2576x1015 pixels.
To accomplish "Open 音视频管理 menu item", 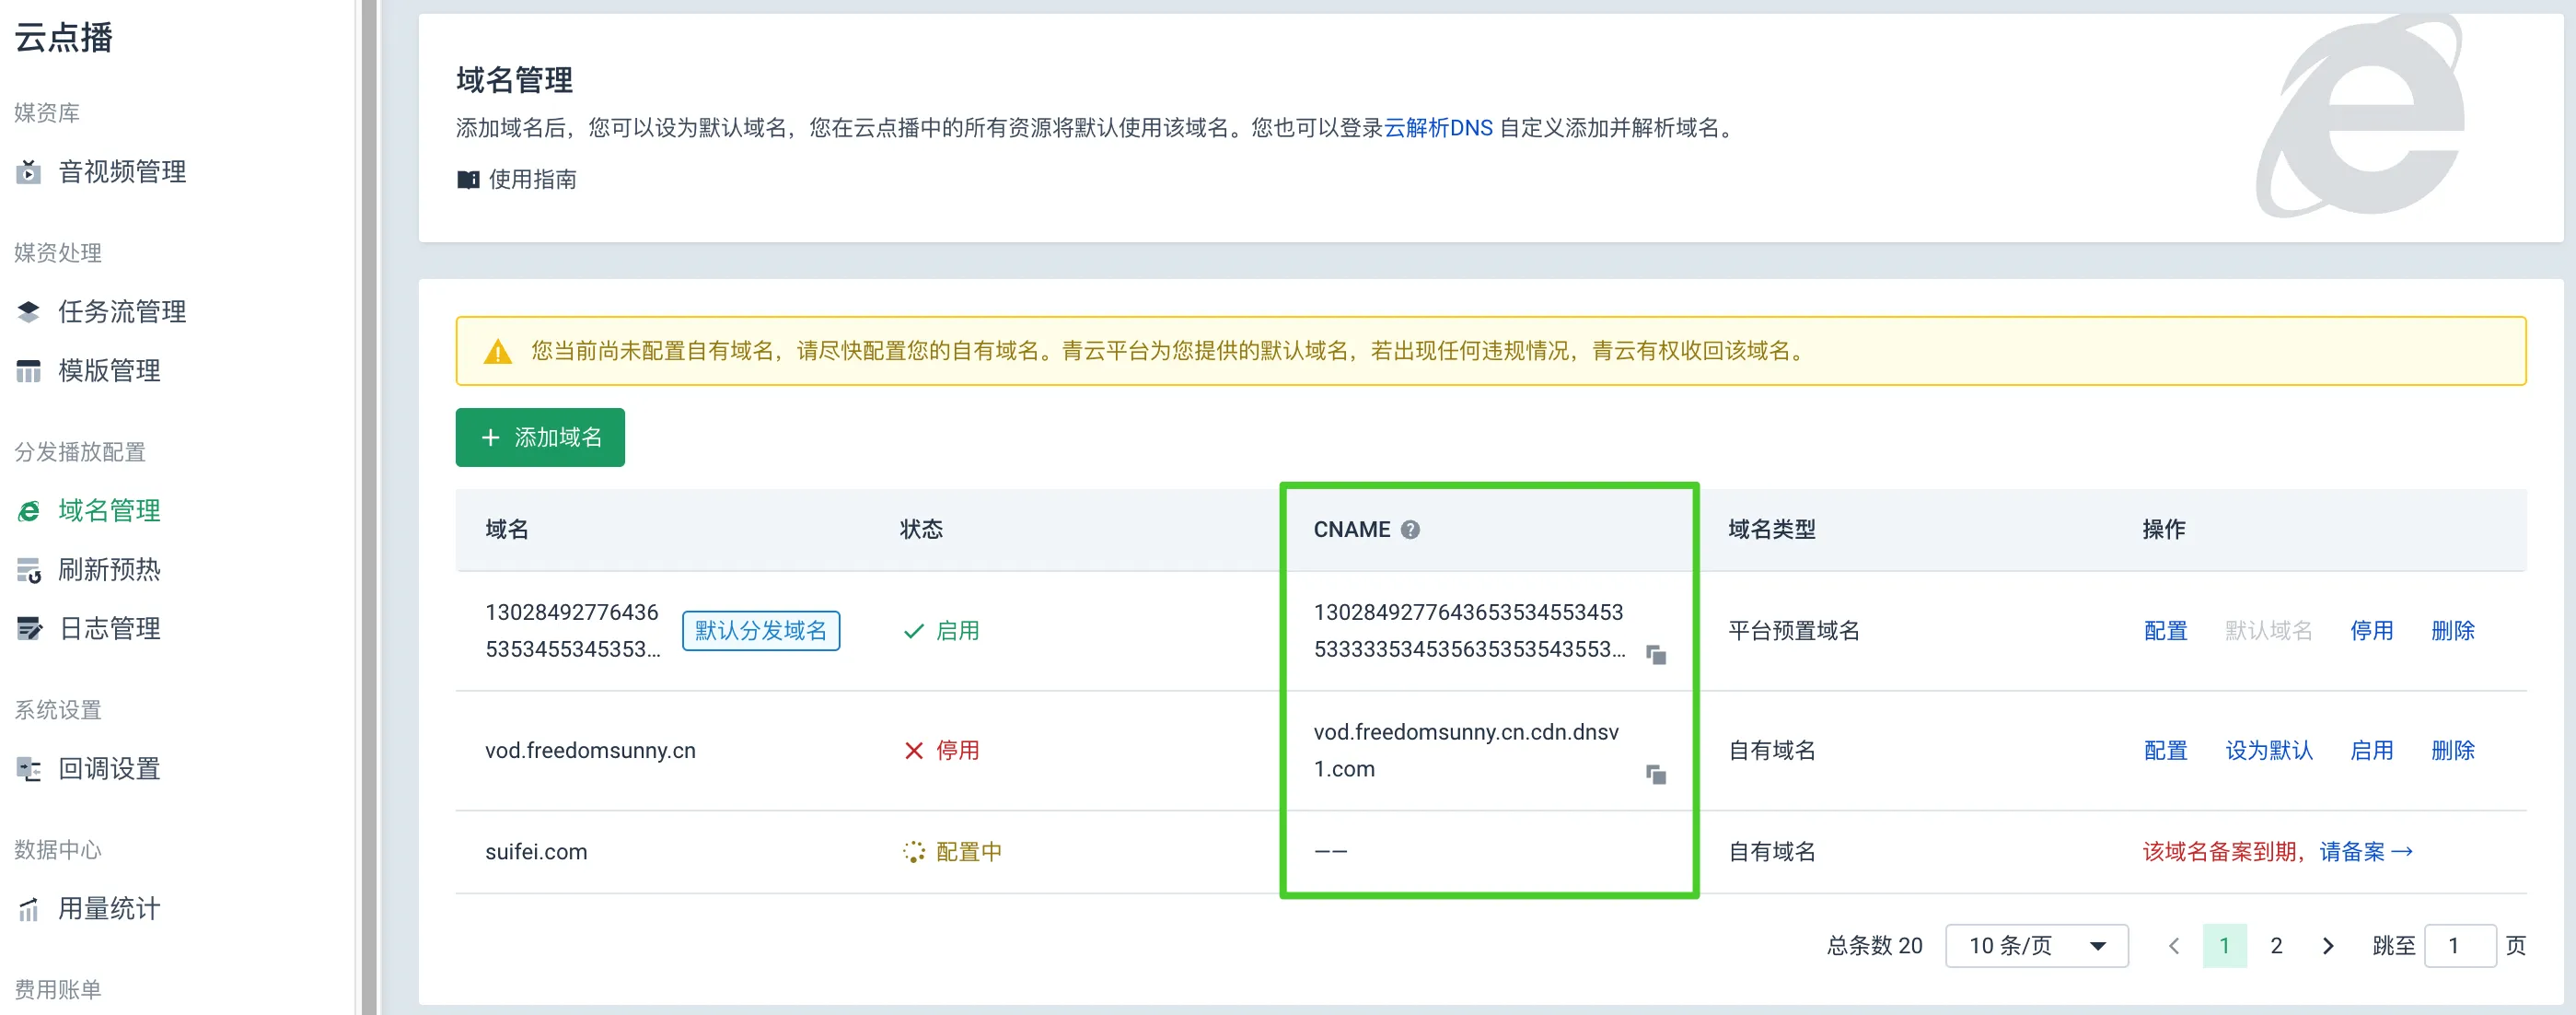I will pyautogui.click(x=122, y=172).
